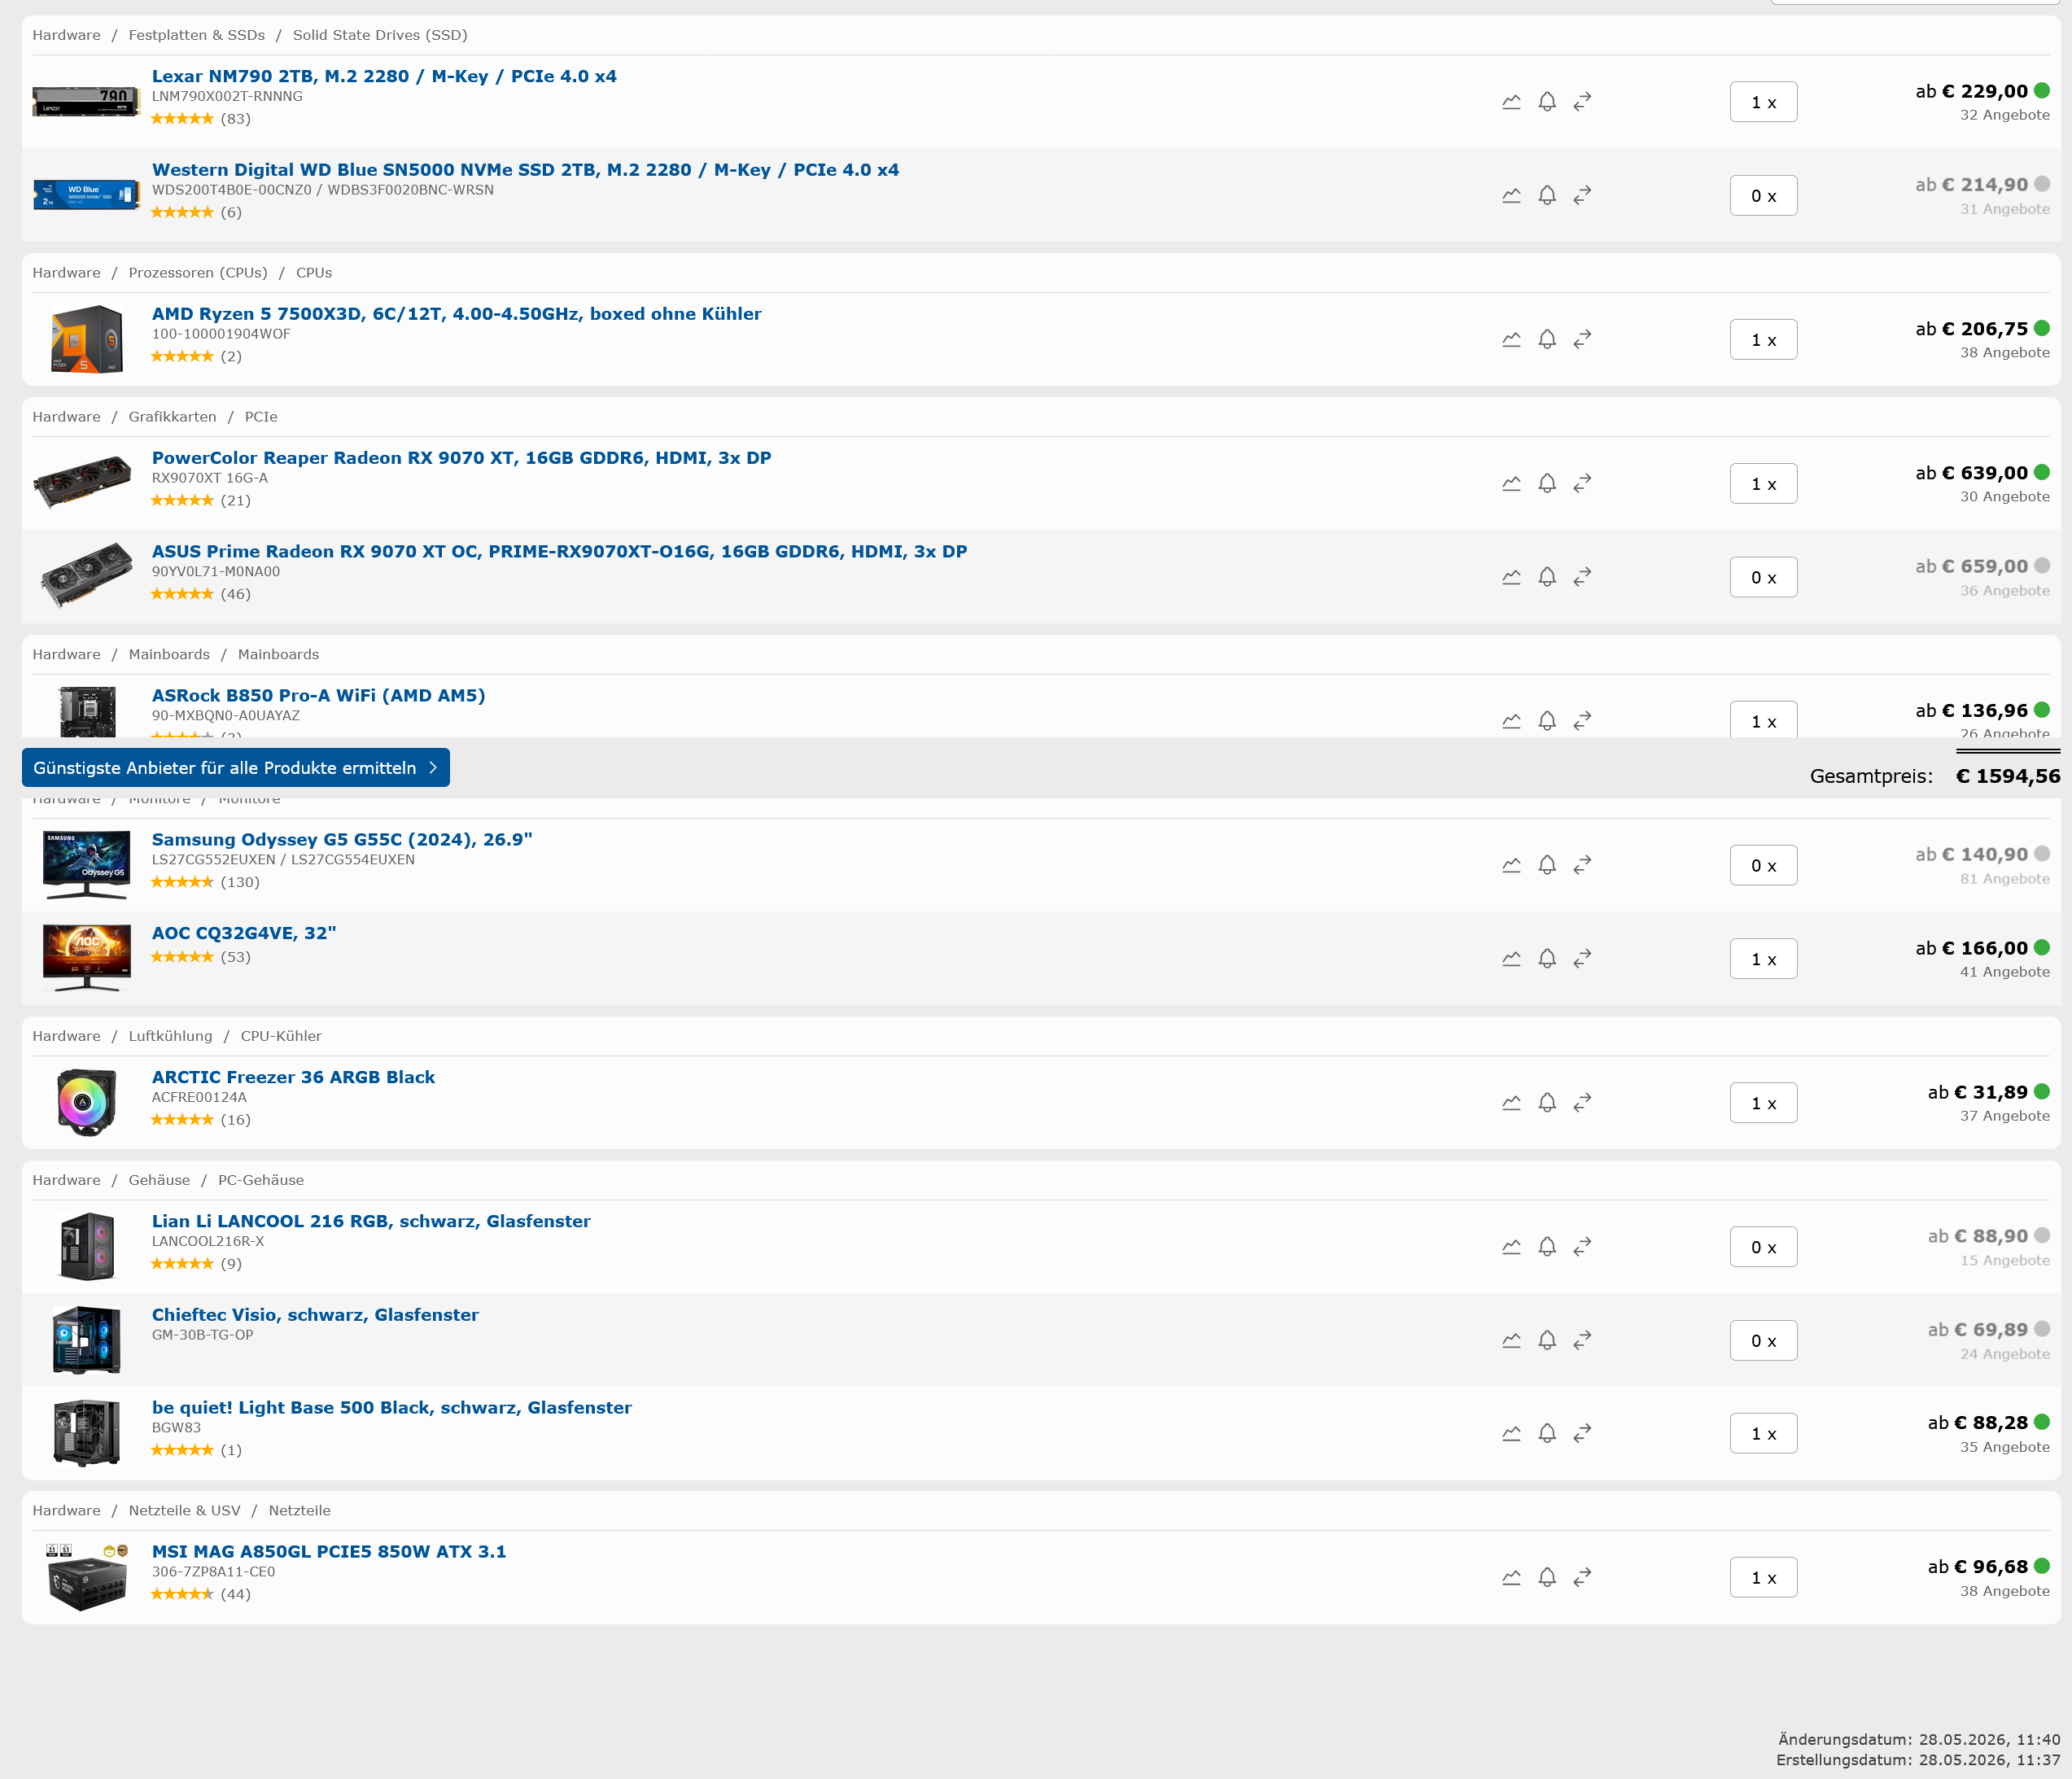Click quantity field for Samsung Odyssey G5
Viewport: 2072px width, 1779px height.
click(1763, 865)
